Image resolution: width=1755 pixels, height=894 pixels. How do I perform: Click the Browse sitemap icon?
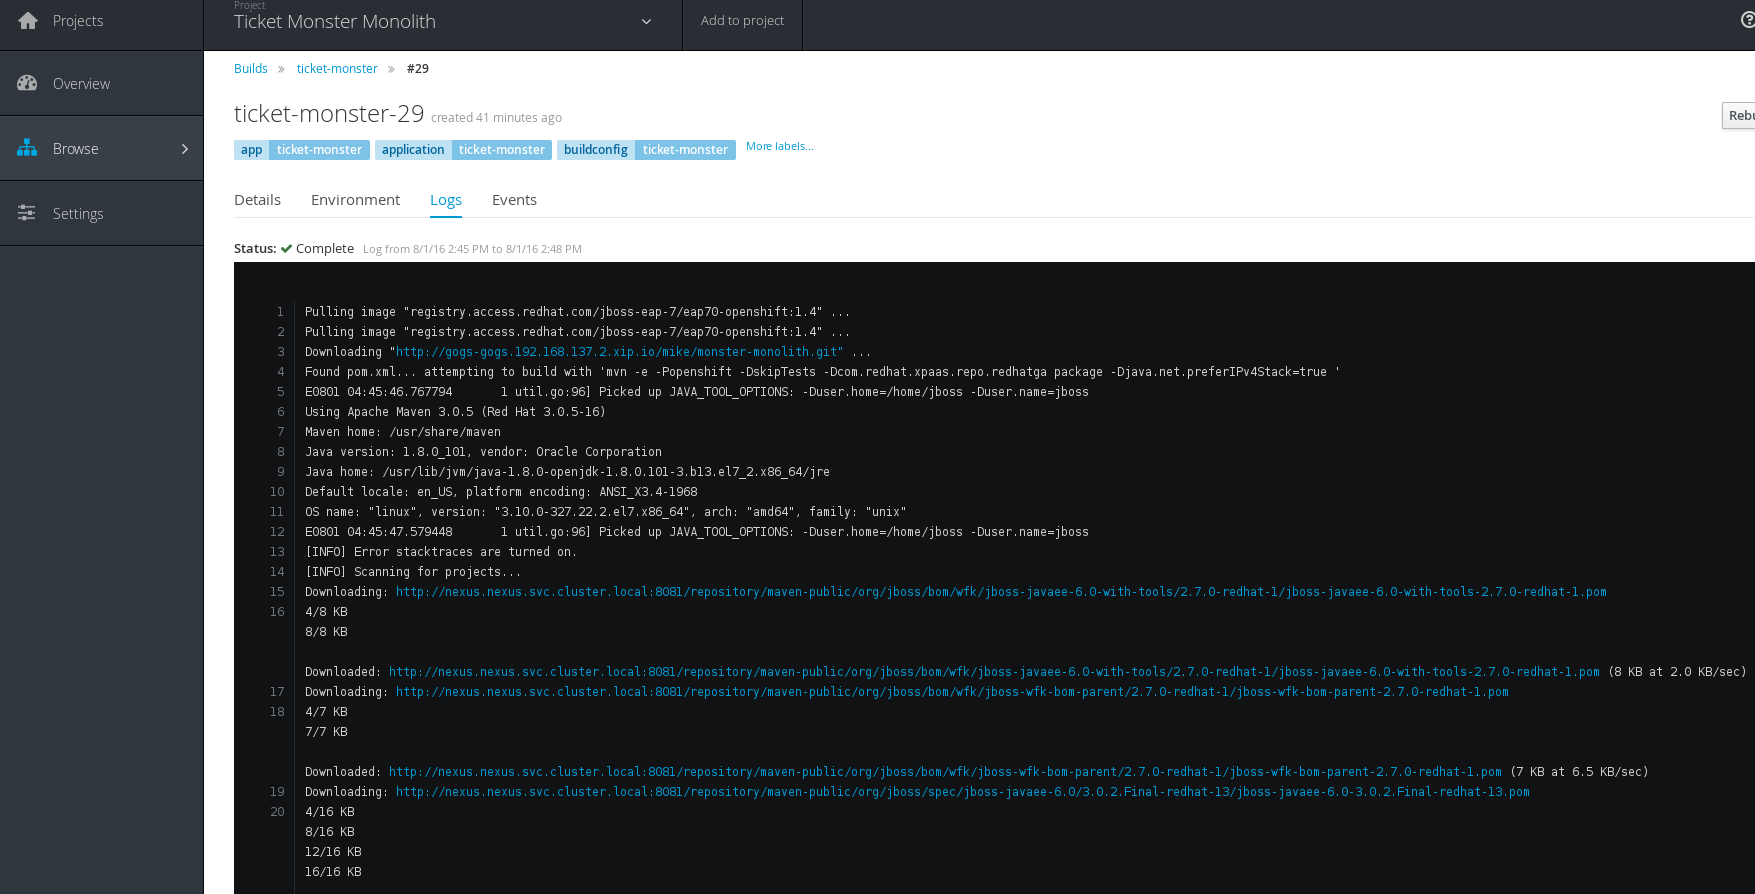pyautogui.click(x=28, y=148)
